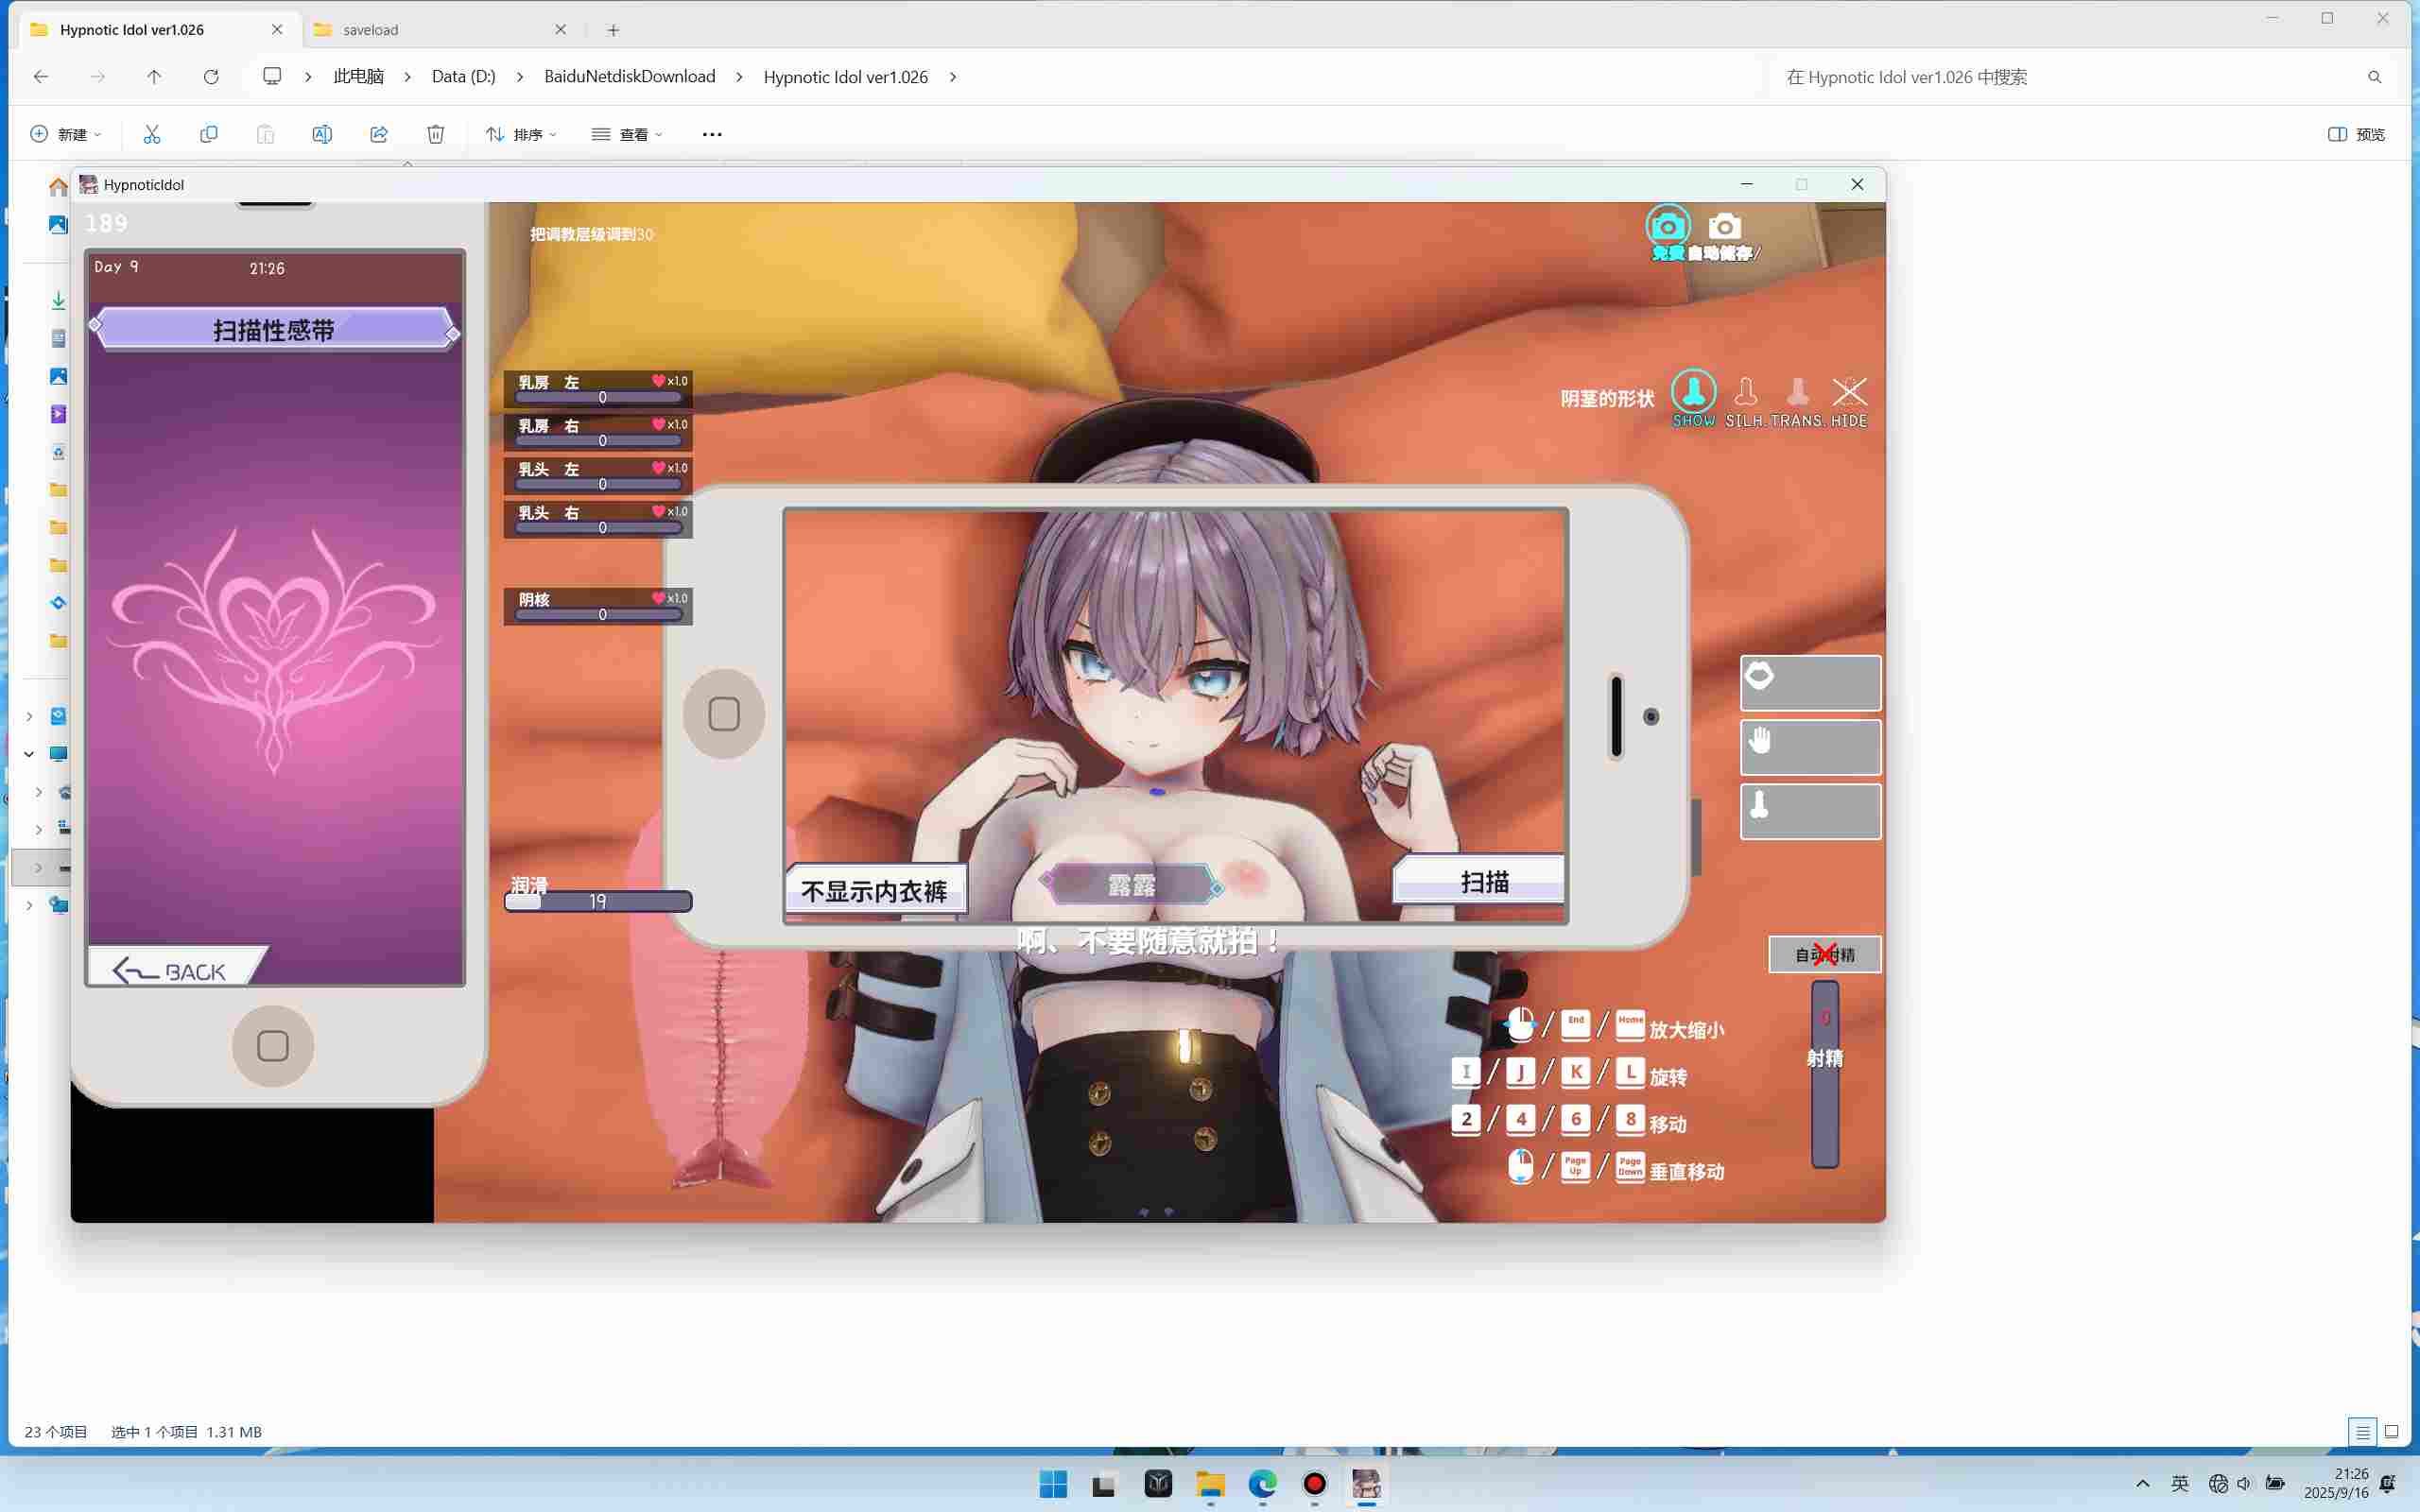Click the Downloads icon in Explorer sidebar

coord(58,300)
